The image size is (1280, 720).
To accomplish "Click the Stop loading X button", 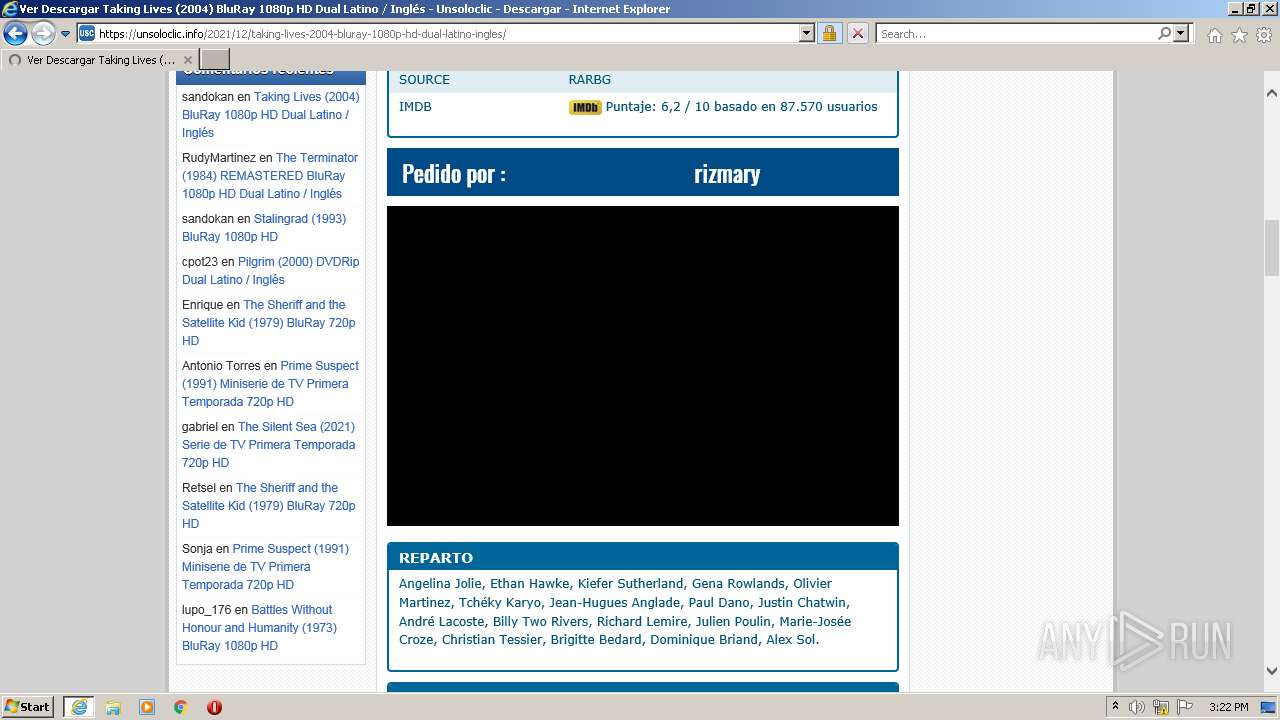I will click(x=857, y=33).
